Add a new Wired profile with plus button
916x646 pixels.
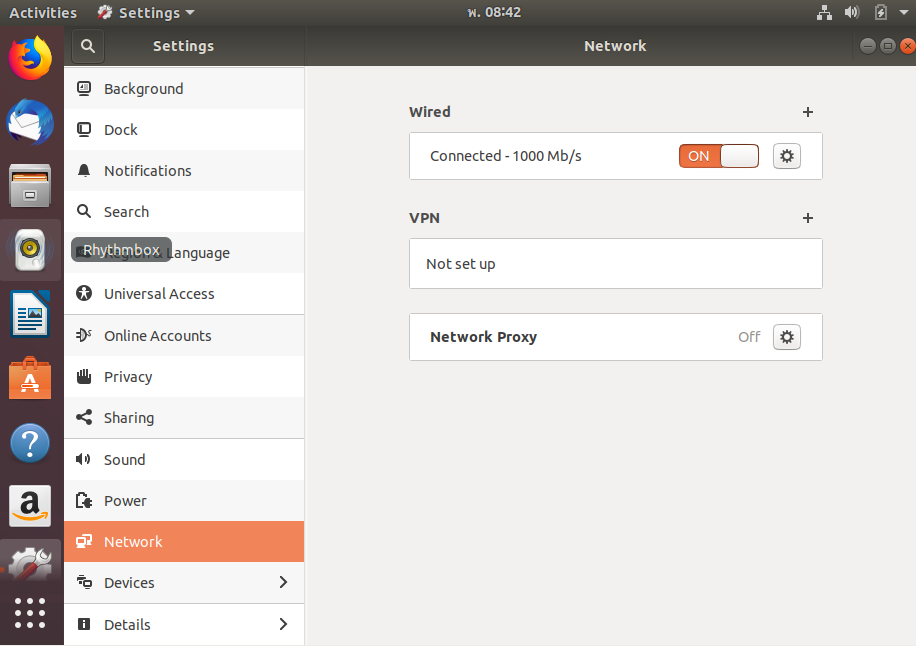[808, 112]
